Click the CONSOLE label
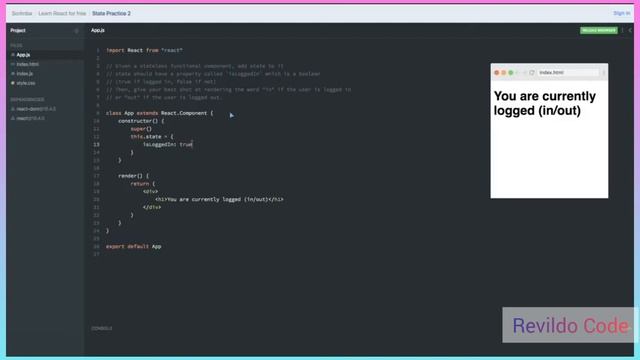The width and height of the screenshot is (640, 360). point(102,328)
